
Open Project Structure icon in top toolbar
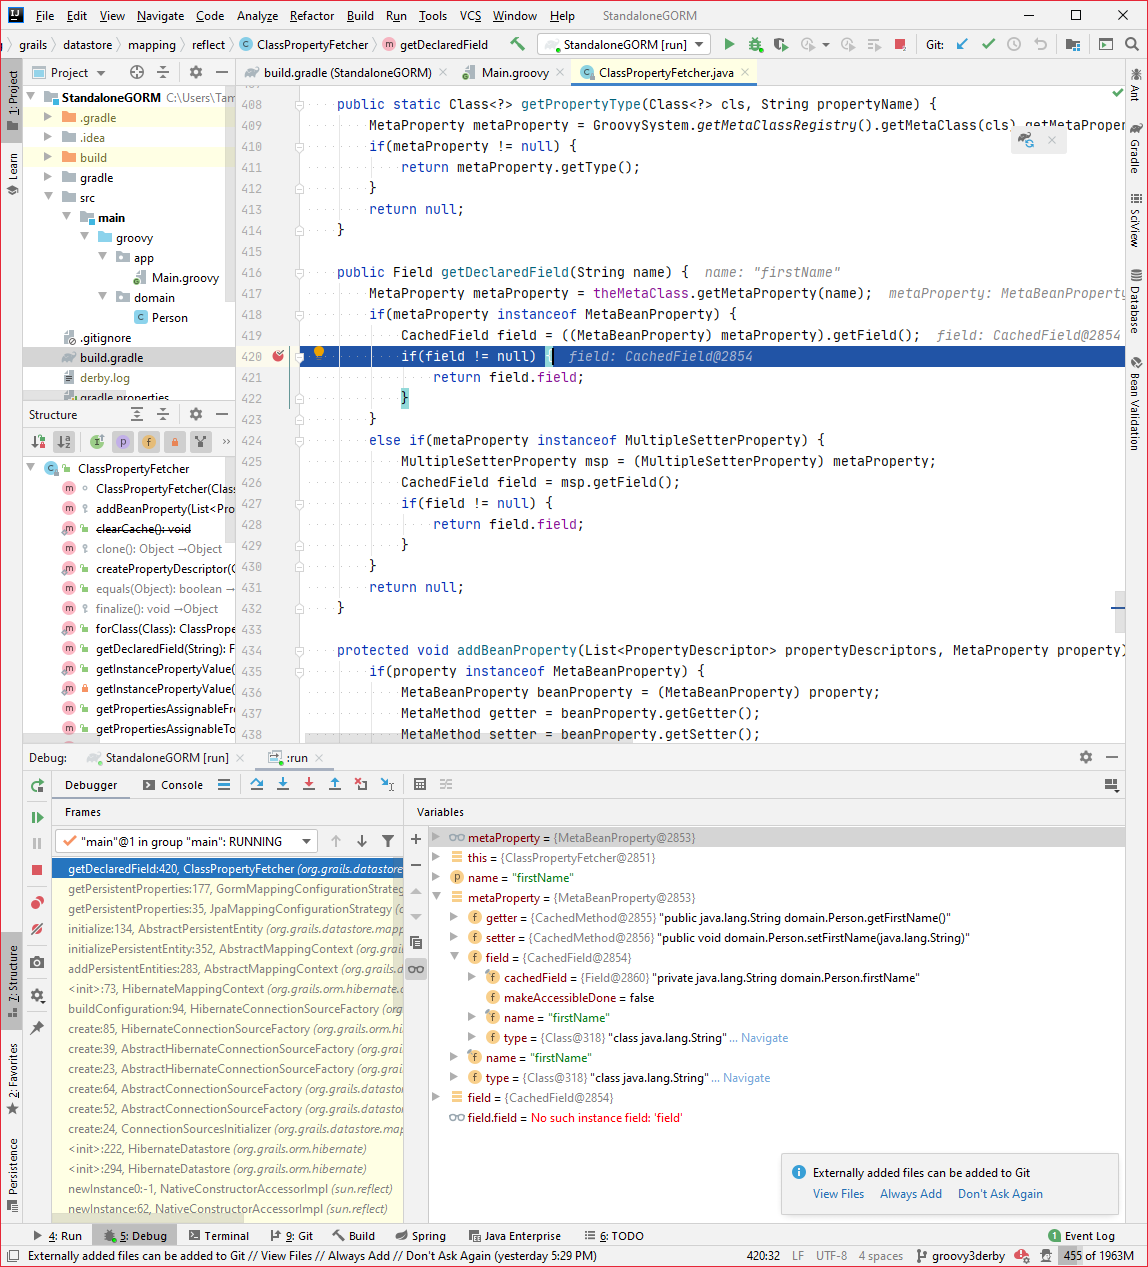[1073, 44]
